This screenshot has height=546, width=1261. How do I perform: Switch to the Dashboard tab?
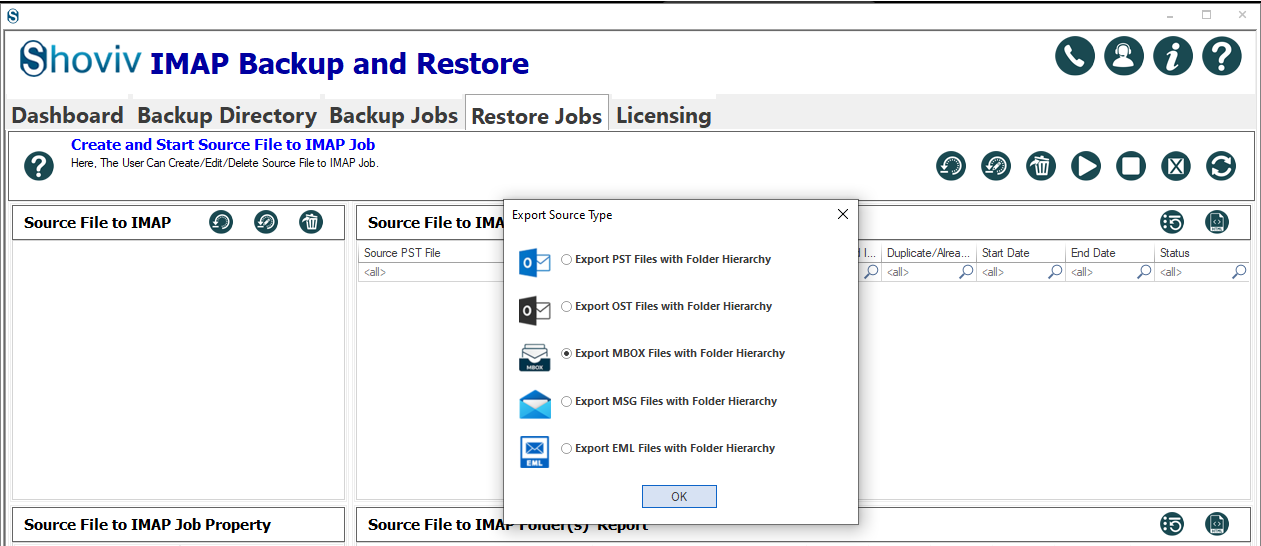[x=68, y=115]
